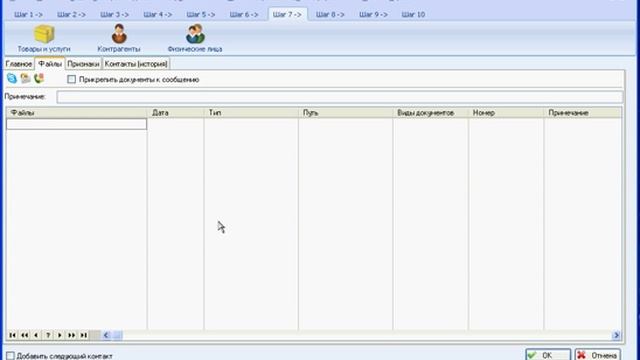Click the email message icon next to Skype
This screenshot has width=640, height=360.
point(25,78)
